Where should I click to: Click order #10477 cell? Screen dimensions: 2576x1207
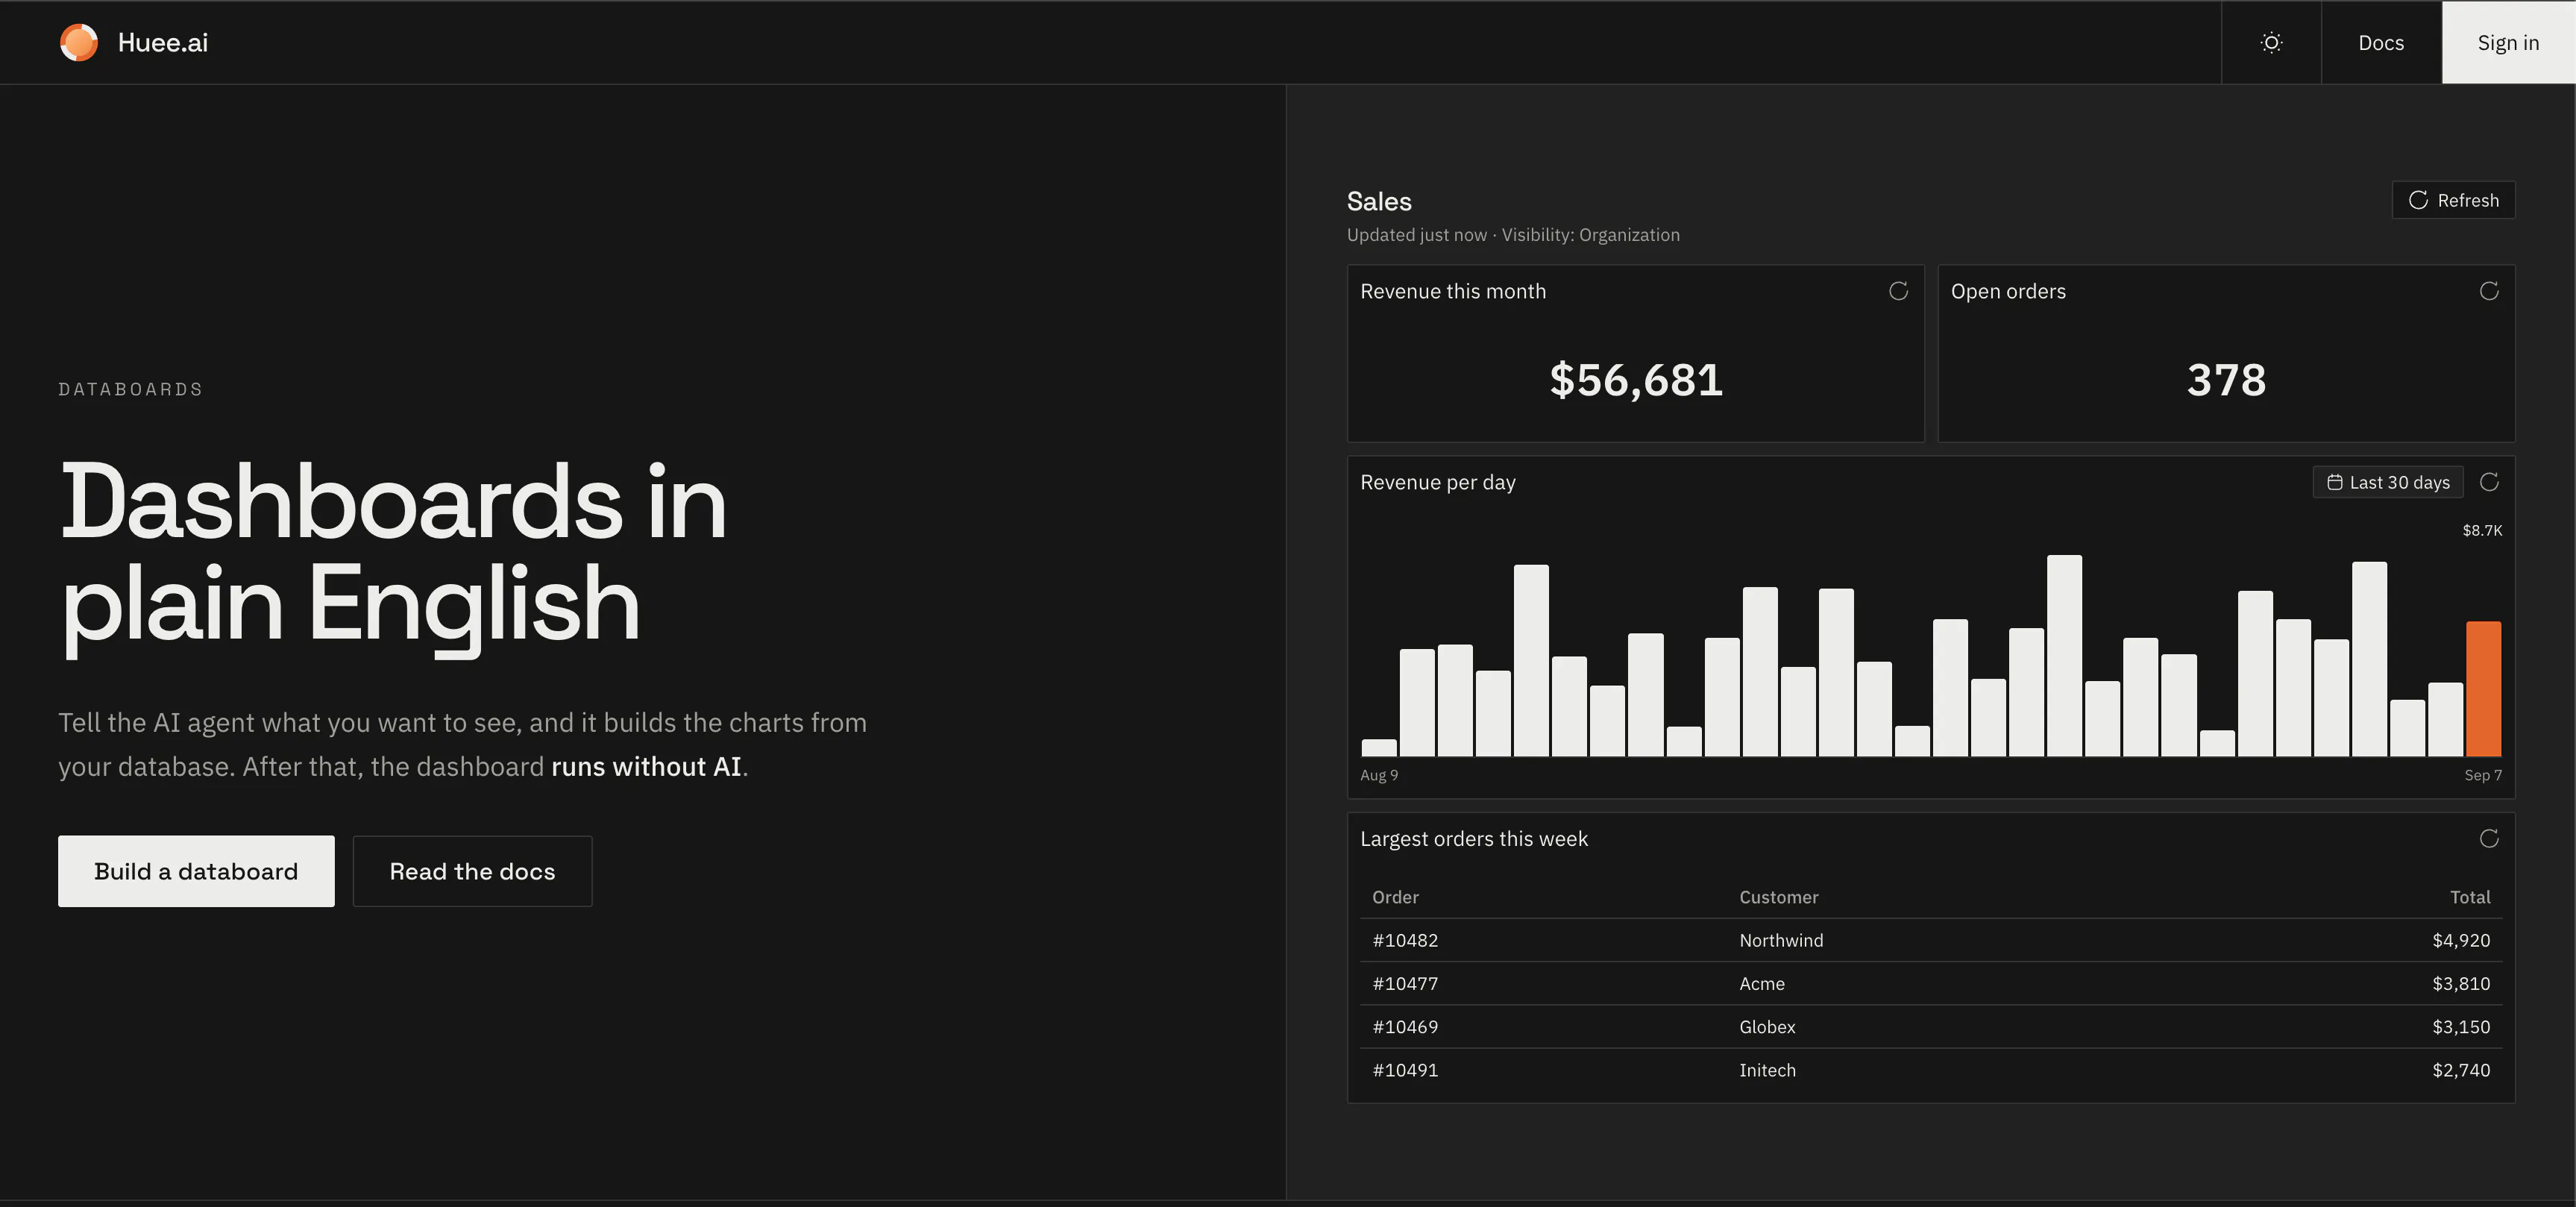1405,983
